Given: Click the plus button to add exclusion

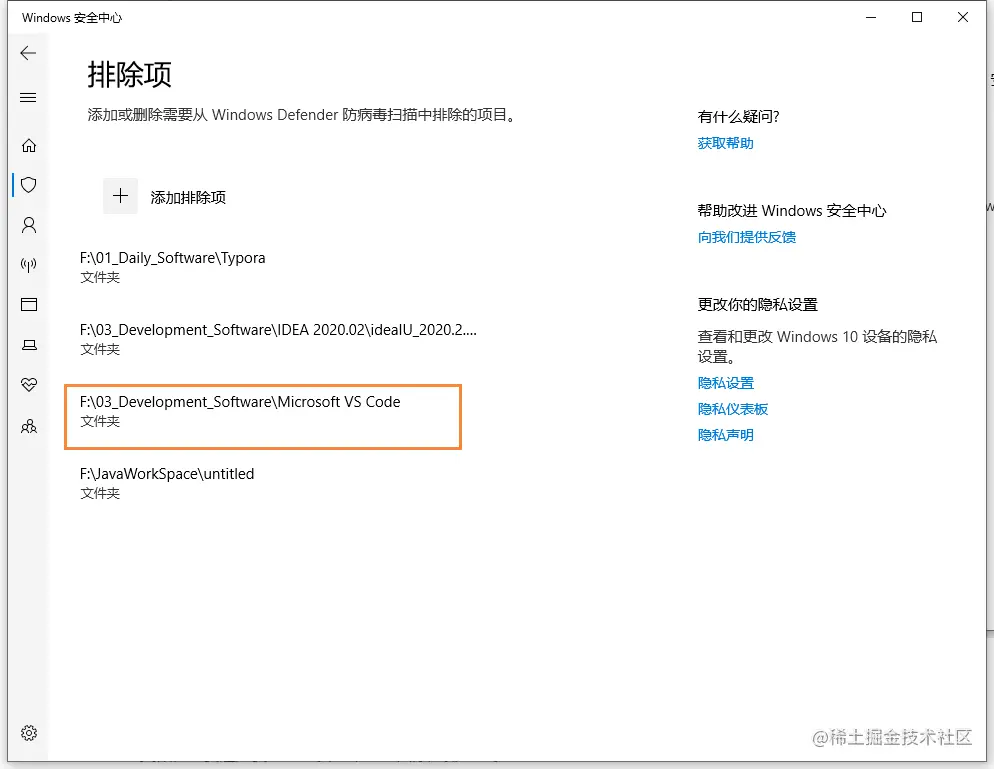Looking at the screenshot, I should coord(120,196).
